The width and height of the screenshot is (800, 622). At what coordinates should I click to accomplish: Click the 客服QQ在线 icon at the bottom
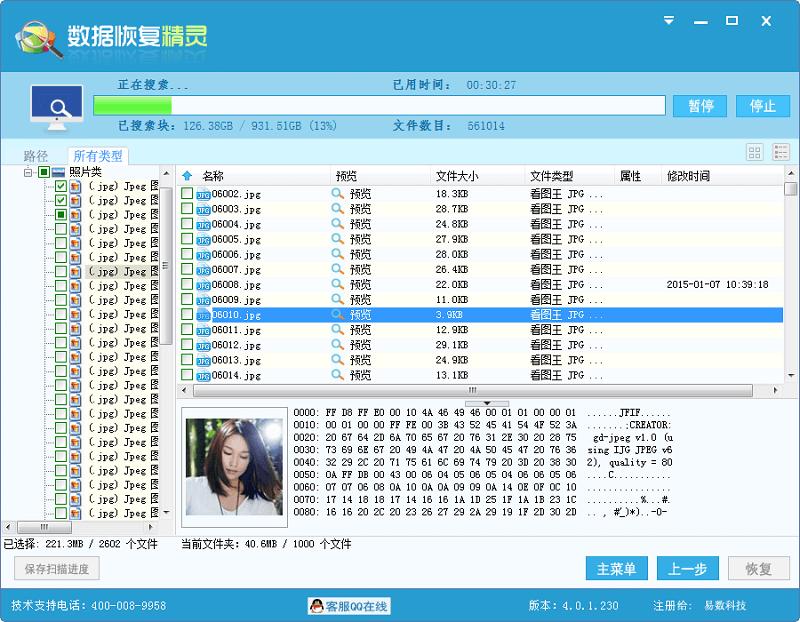pos(318,604)
